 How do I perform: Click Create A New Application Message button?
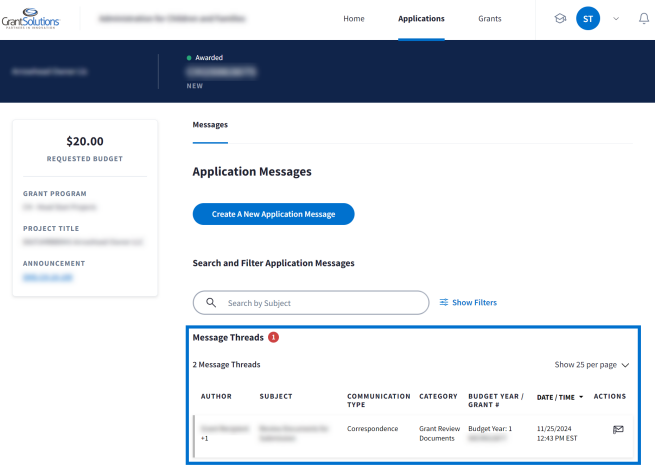(x=273, y=214)
